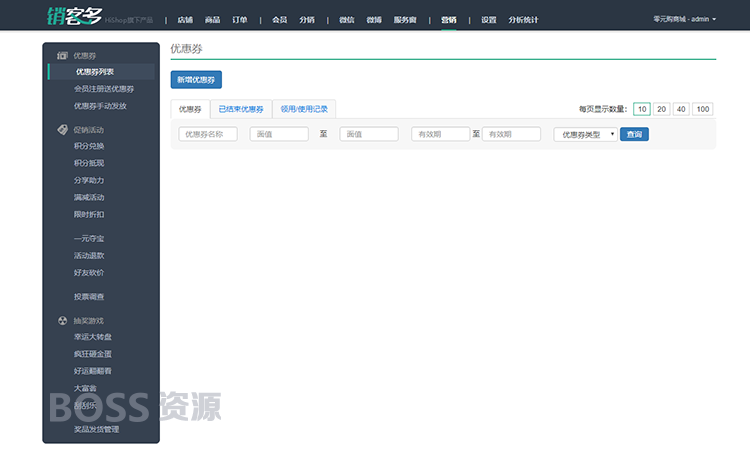Click the 销客多 logo
Screen dimensions: 750x472
pos(75,16)
